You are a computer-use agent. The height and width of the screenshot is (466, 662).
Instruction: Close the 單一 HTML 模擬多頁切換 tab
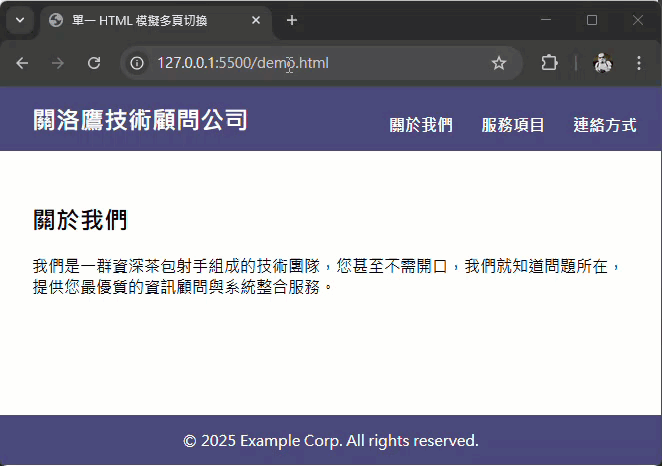[256, 20]
